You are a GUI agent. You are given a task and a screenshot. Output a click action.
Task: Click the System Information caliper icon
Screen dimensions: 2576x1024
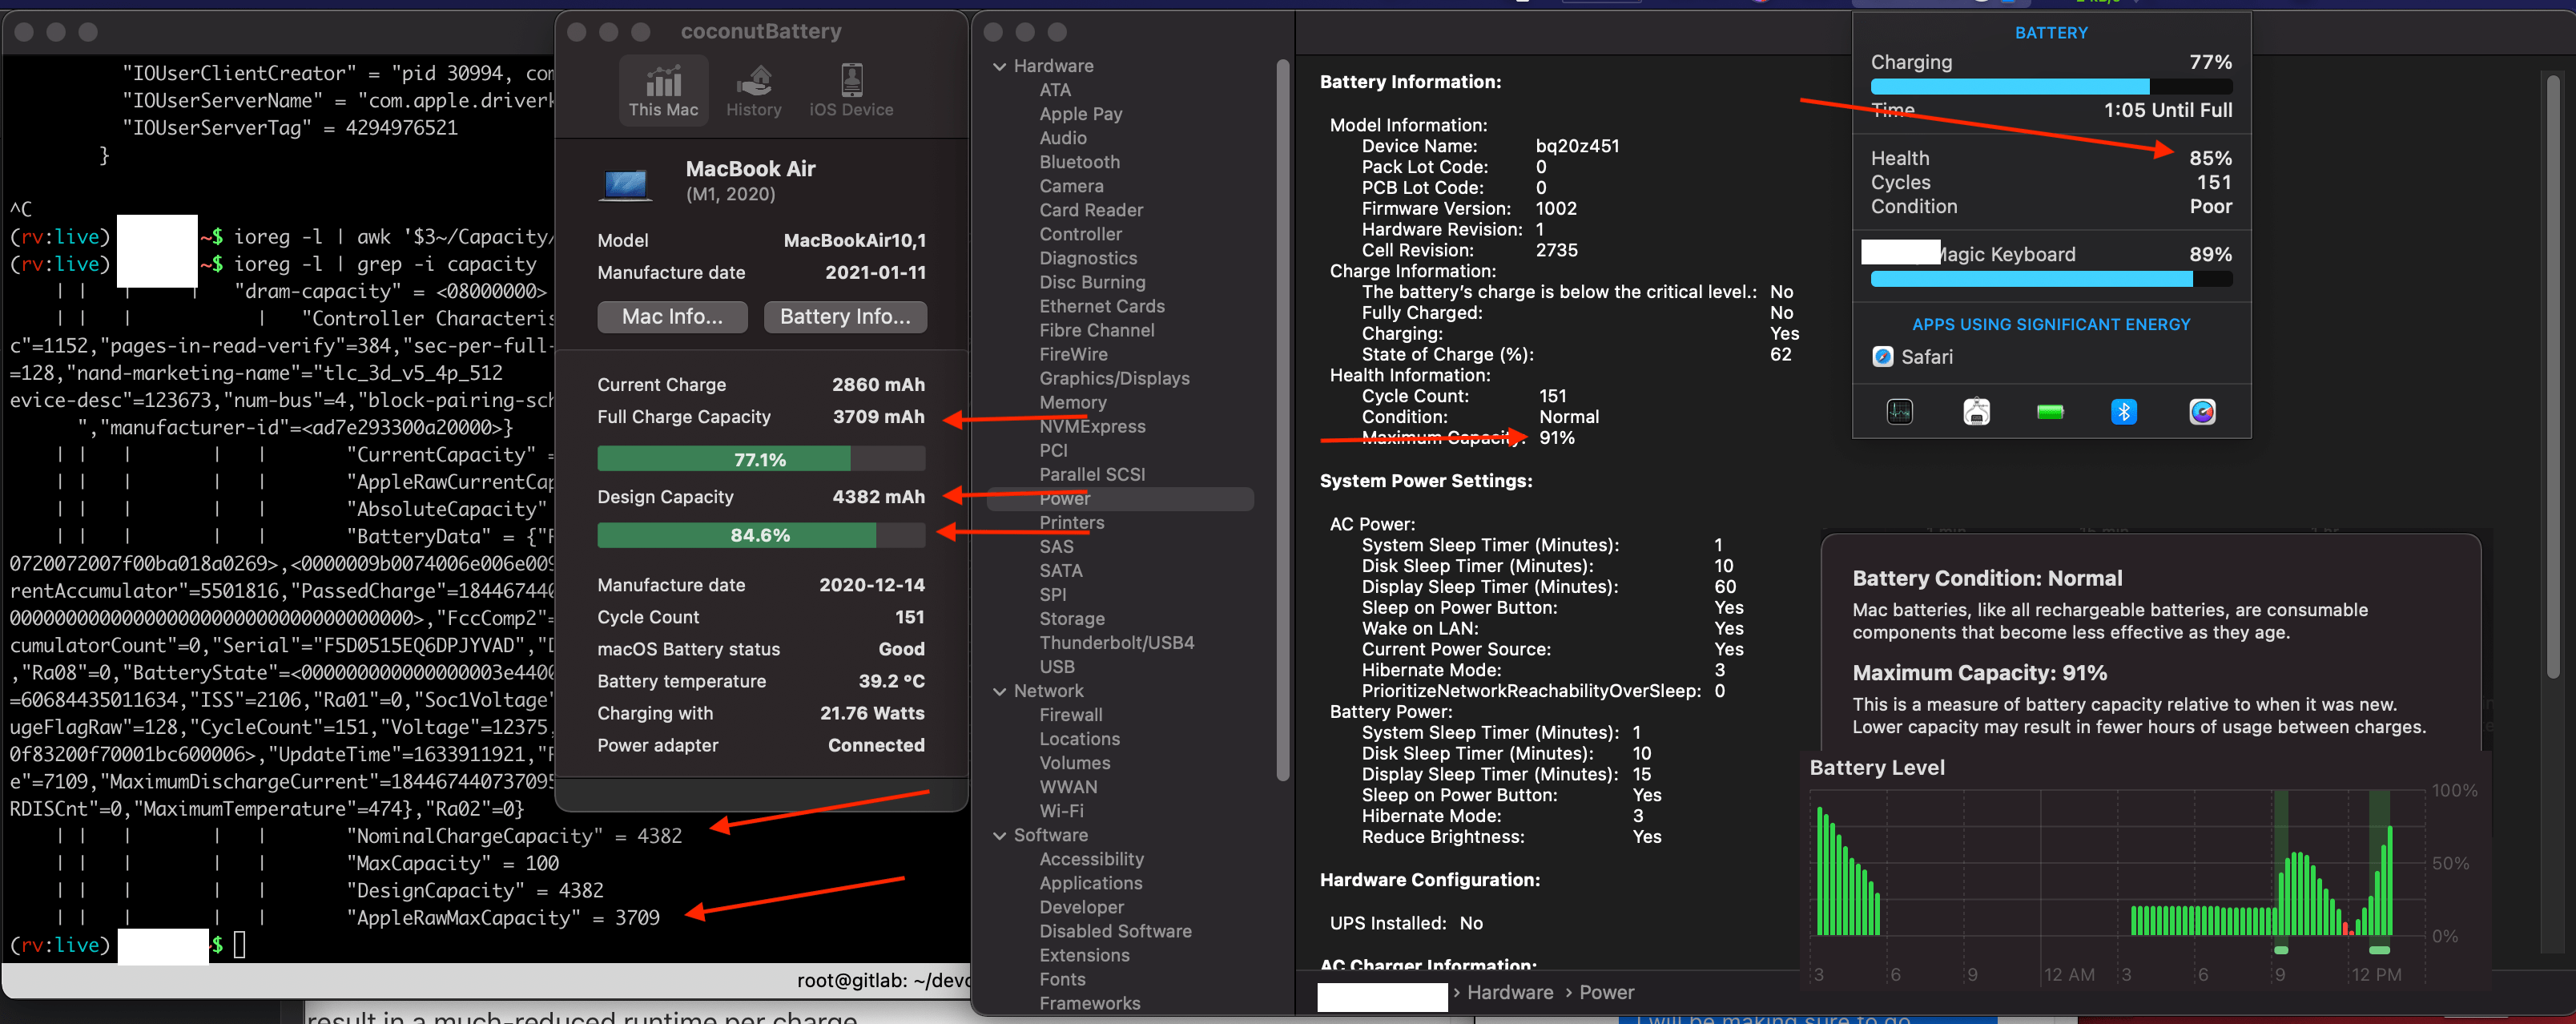coord(1976,411)
